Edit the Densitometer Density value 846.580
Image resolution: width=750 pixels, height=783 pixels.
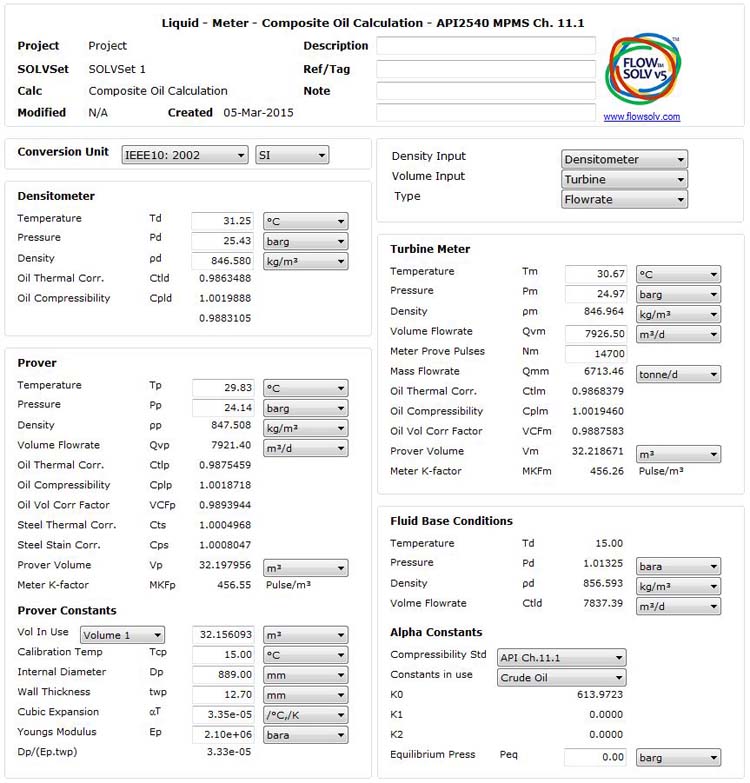pos(222,261)
